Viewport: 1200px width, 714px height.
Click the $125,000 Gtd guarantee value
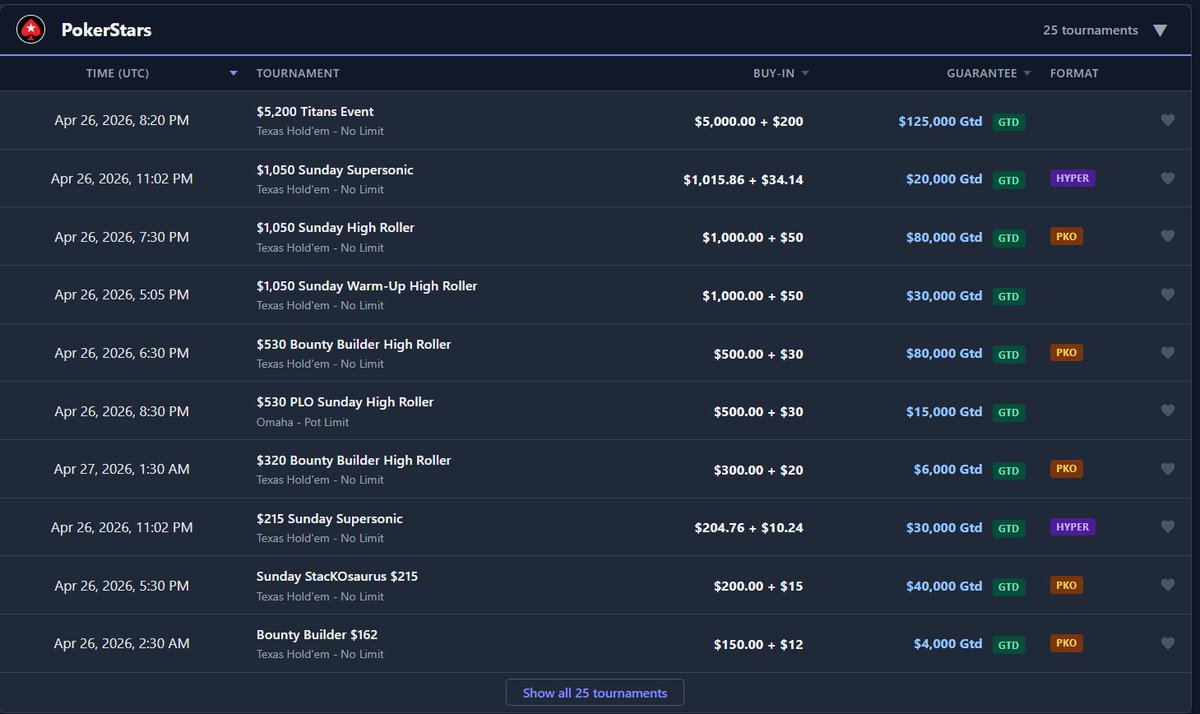click(x=940, y=121)
